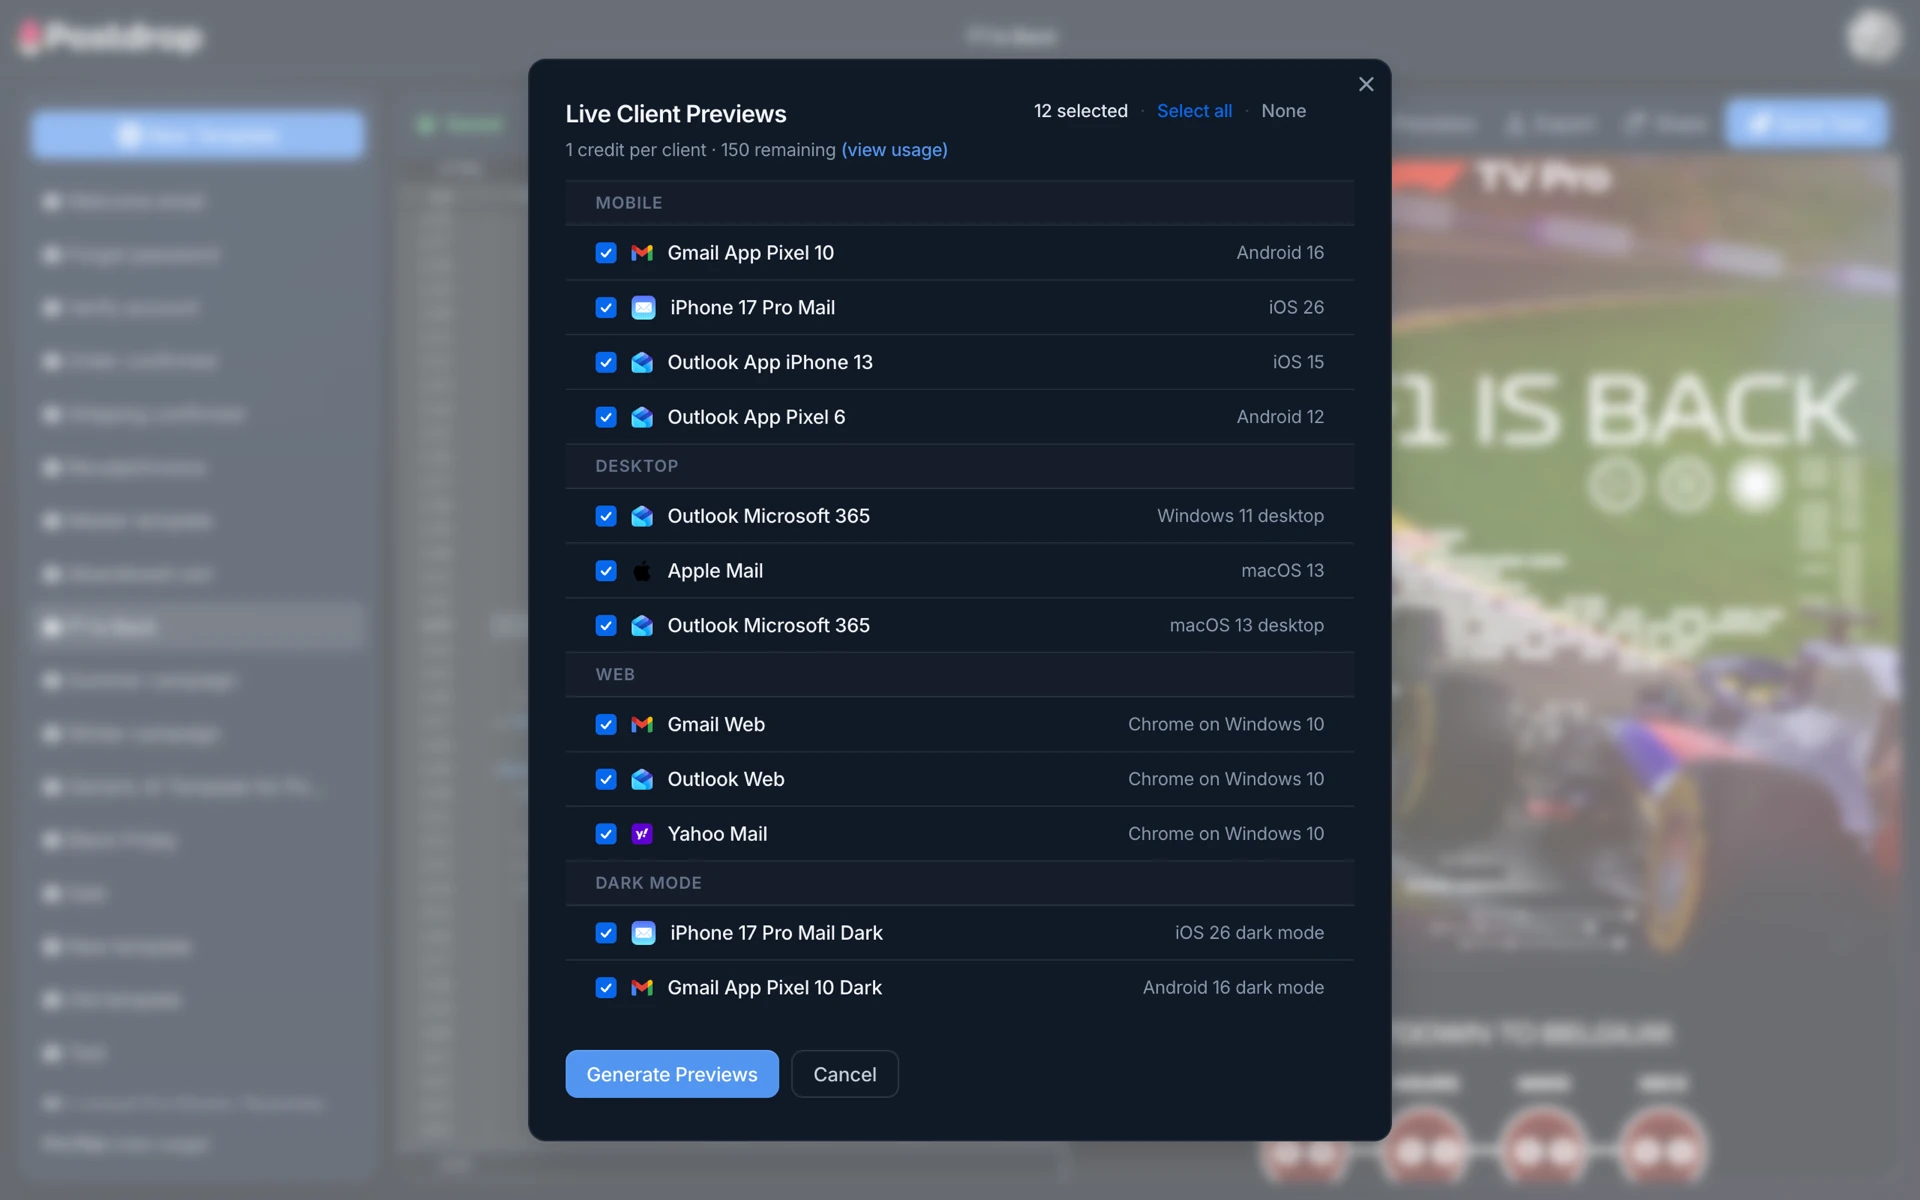1920x1200 pixels.
Task: Click the Outlook App Pixel 6 label
Action: 756,417
